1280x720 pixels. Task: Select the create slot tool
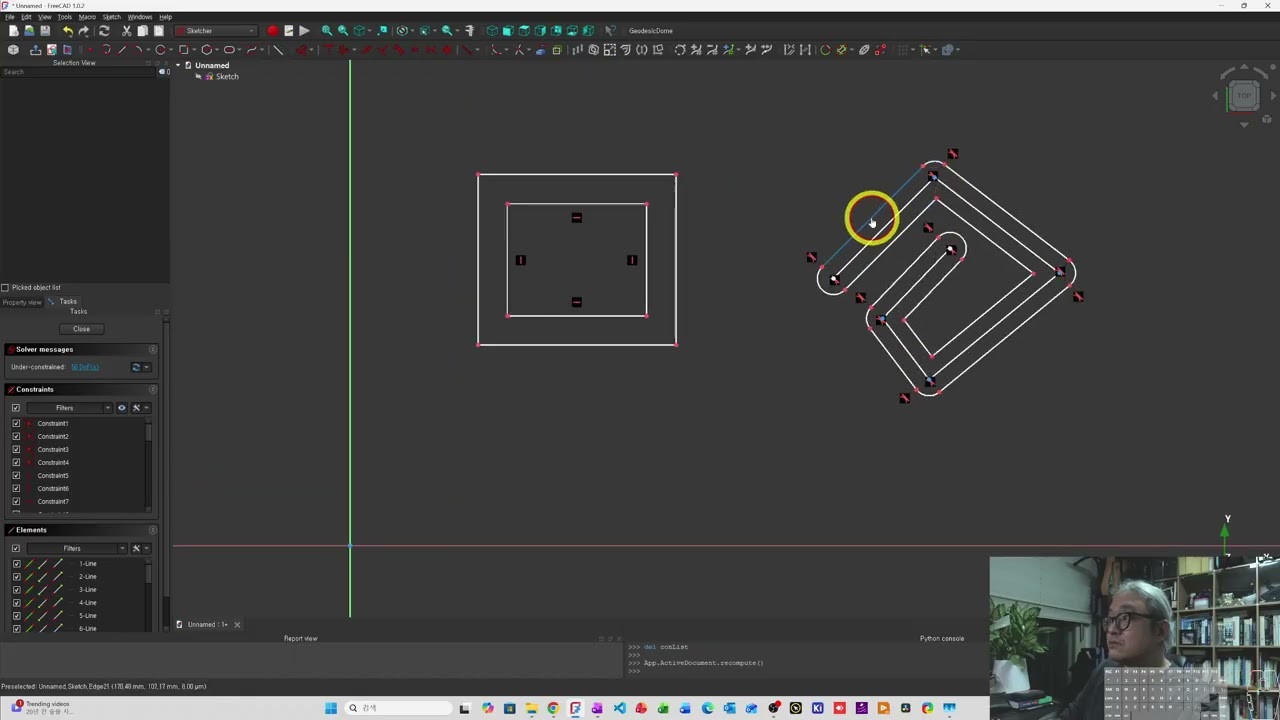click(x=229, y=49)
